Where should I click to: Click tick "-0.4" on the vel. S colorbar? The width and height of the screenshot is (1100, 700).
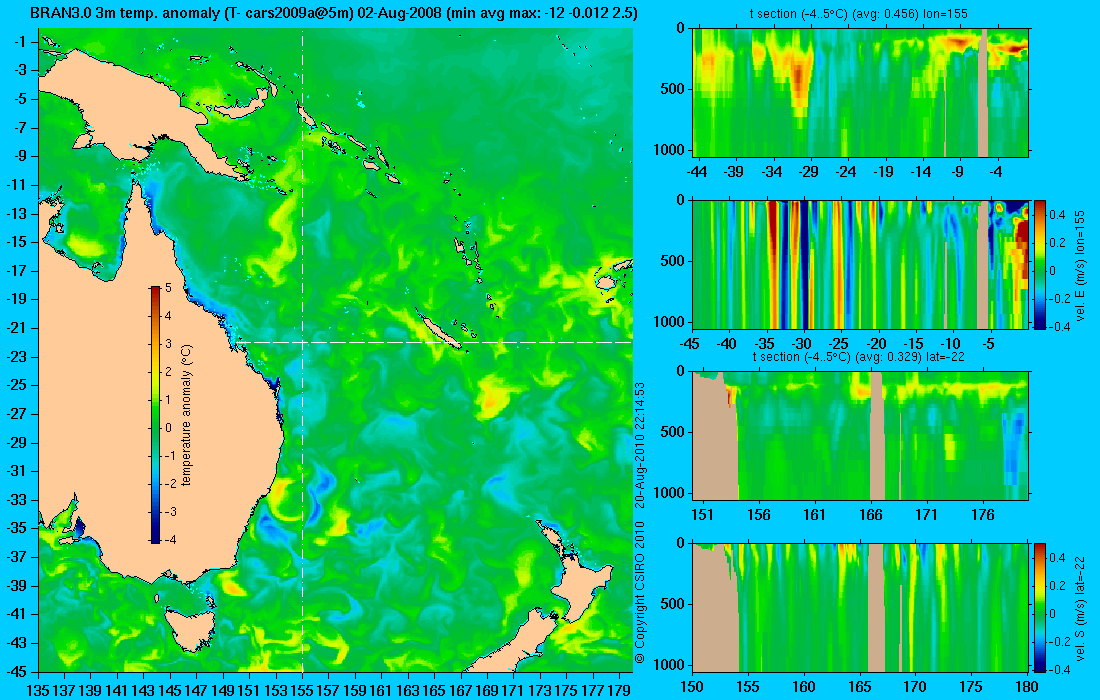pos(1060,669)
